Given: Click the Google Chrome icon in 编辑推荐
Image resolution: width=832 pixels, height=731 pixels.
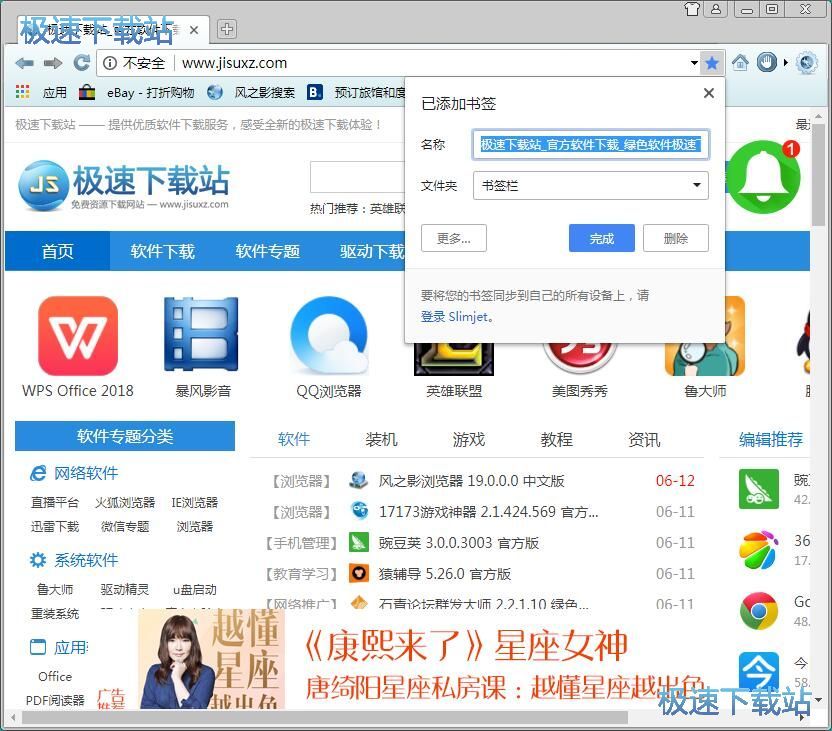Looking at the screenshot, I should pyautogui.click(x=759, y=611).
